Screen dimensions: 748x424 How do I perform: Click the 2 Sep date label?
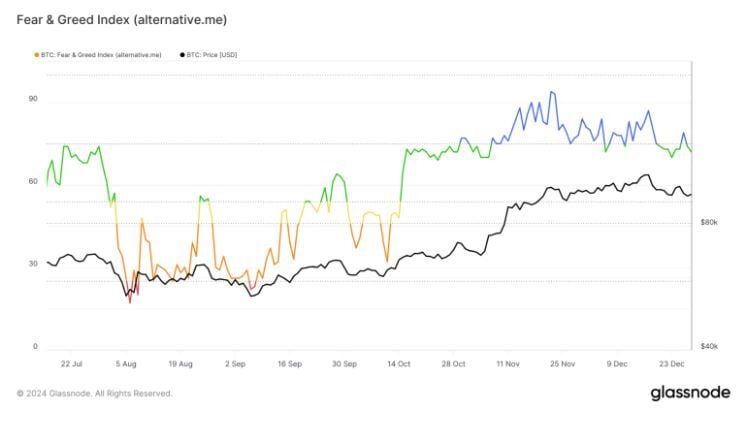point(236,365)
